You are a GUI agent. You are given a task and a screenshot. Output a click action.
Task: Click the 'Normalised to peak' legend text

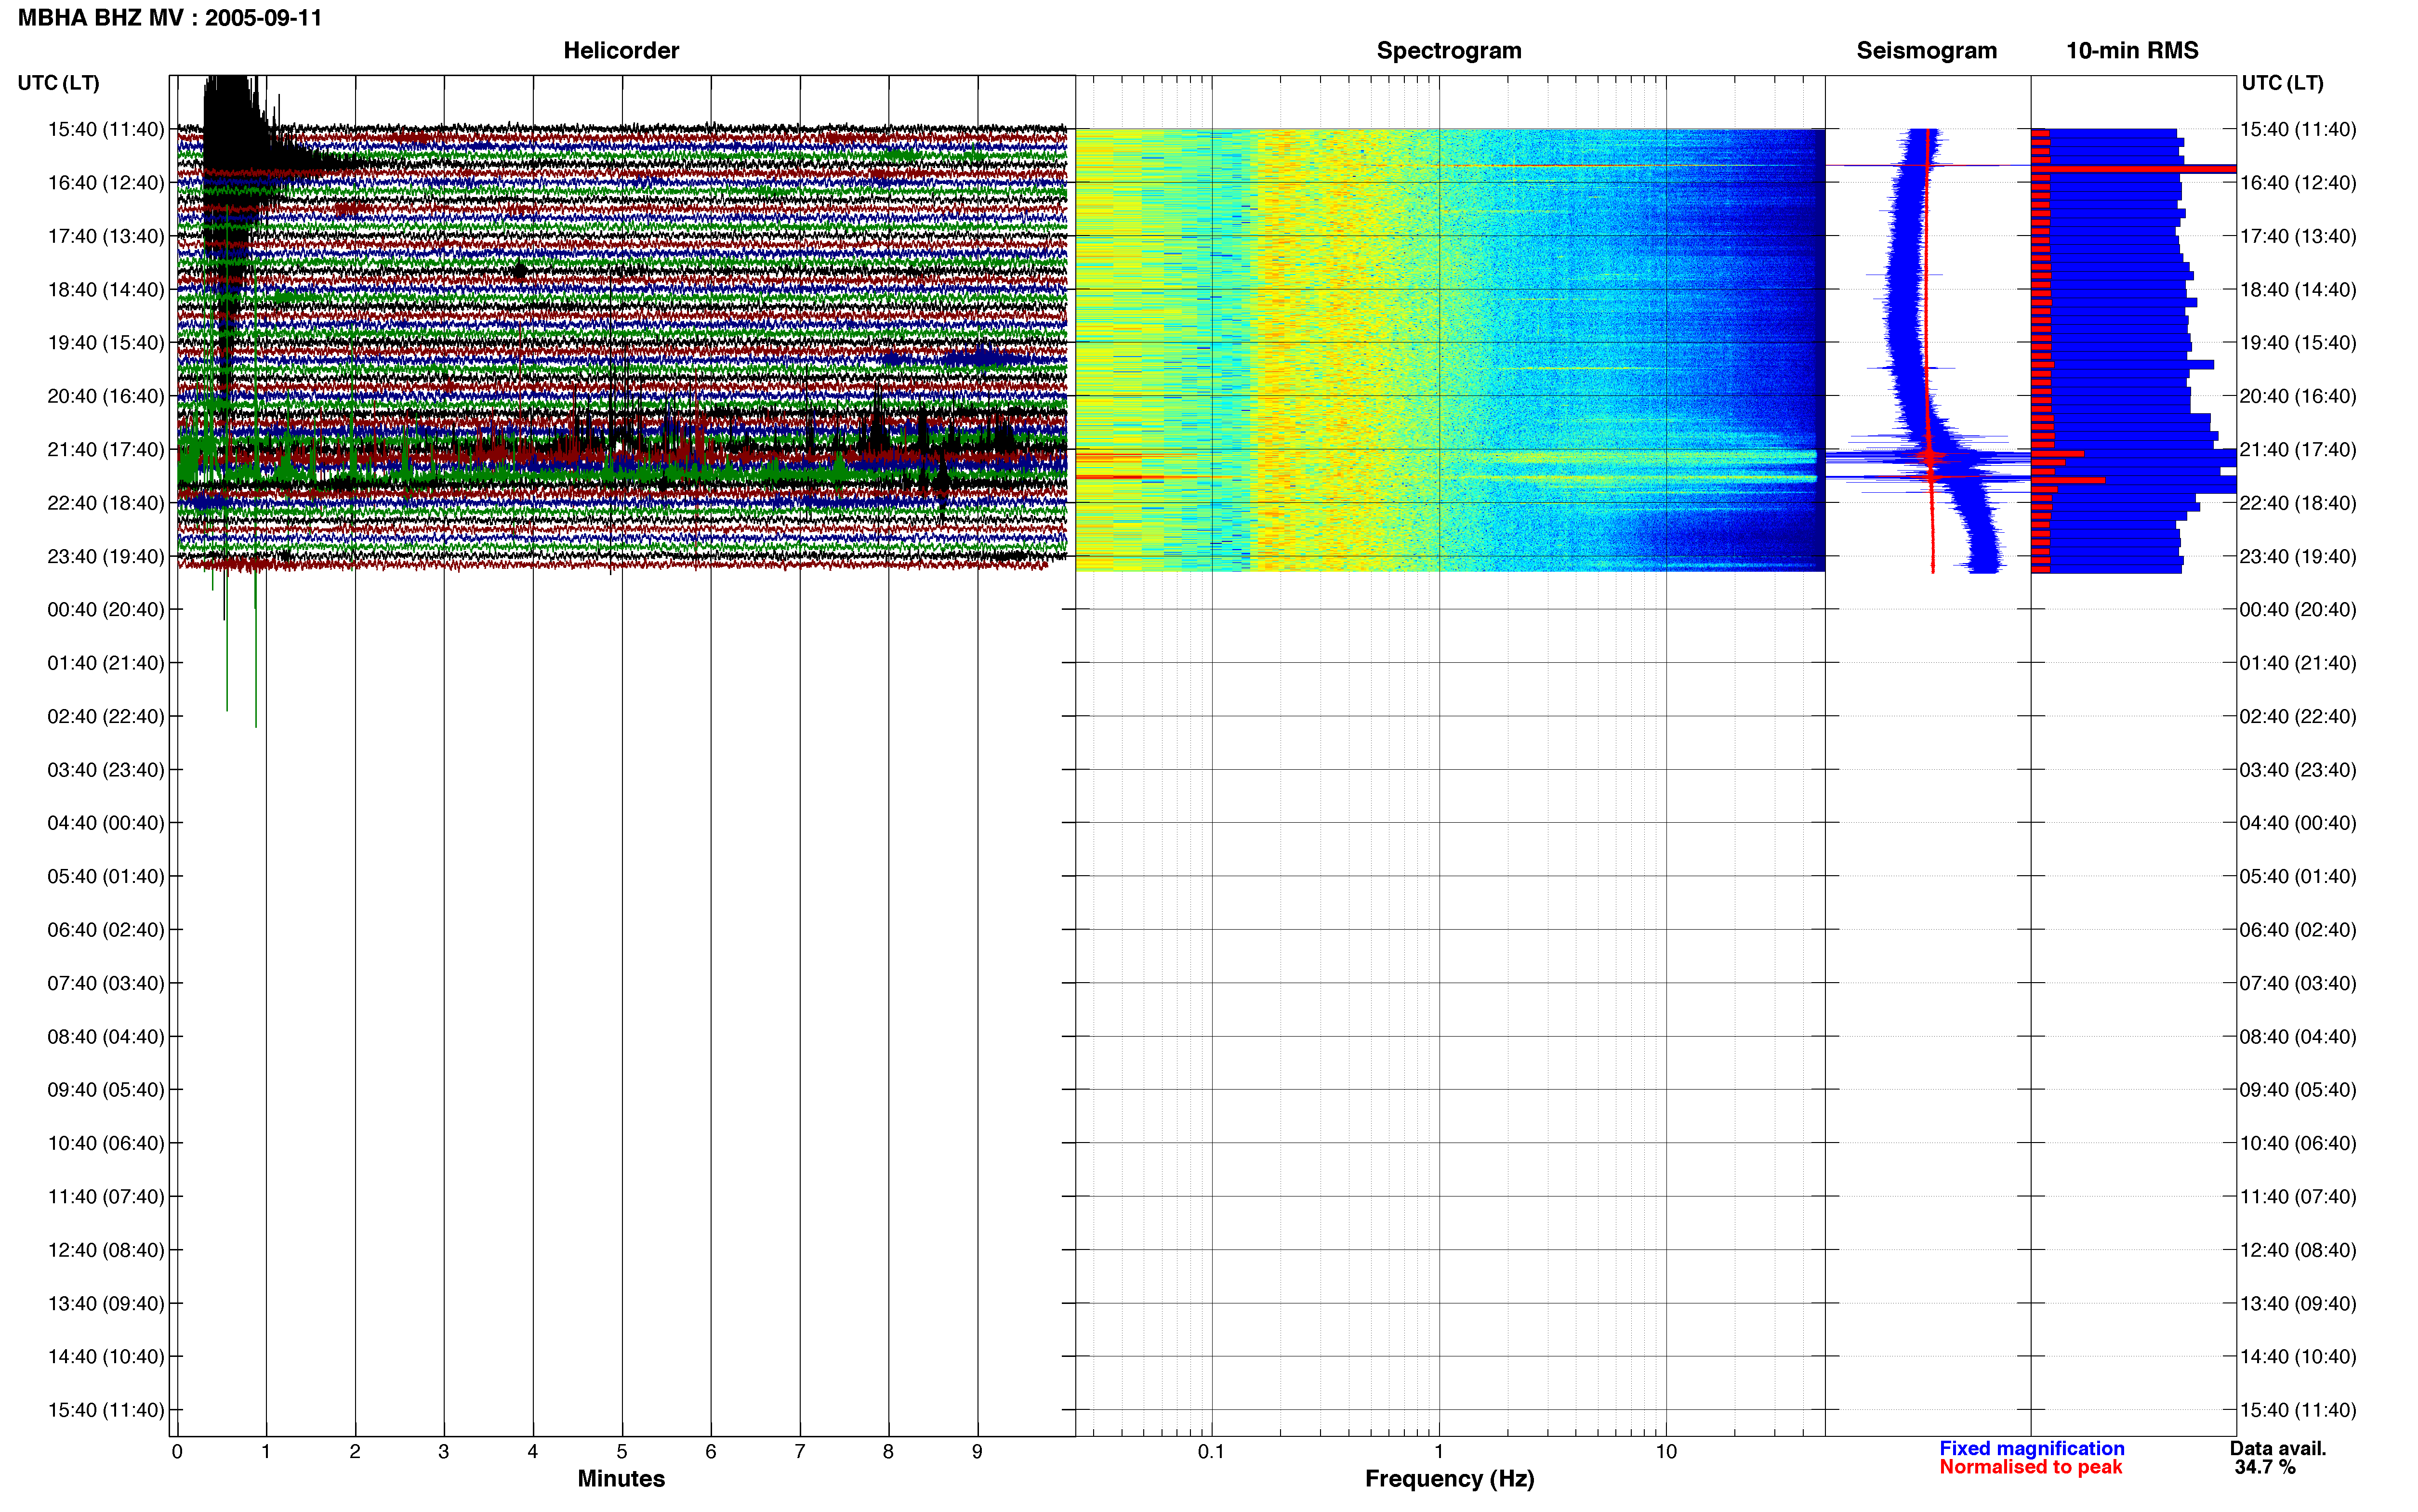(x=2031, y=1468)
